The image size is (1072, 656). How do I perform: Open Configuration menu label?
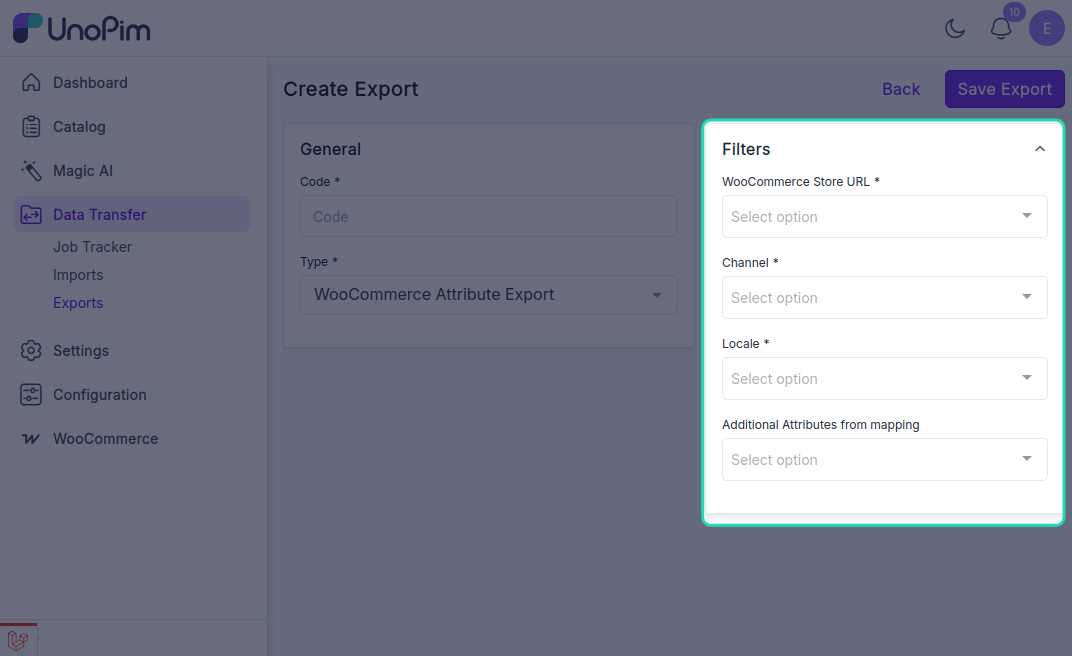pyautogui.click(x=100, y=395)
